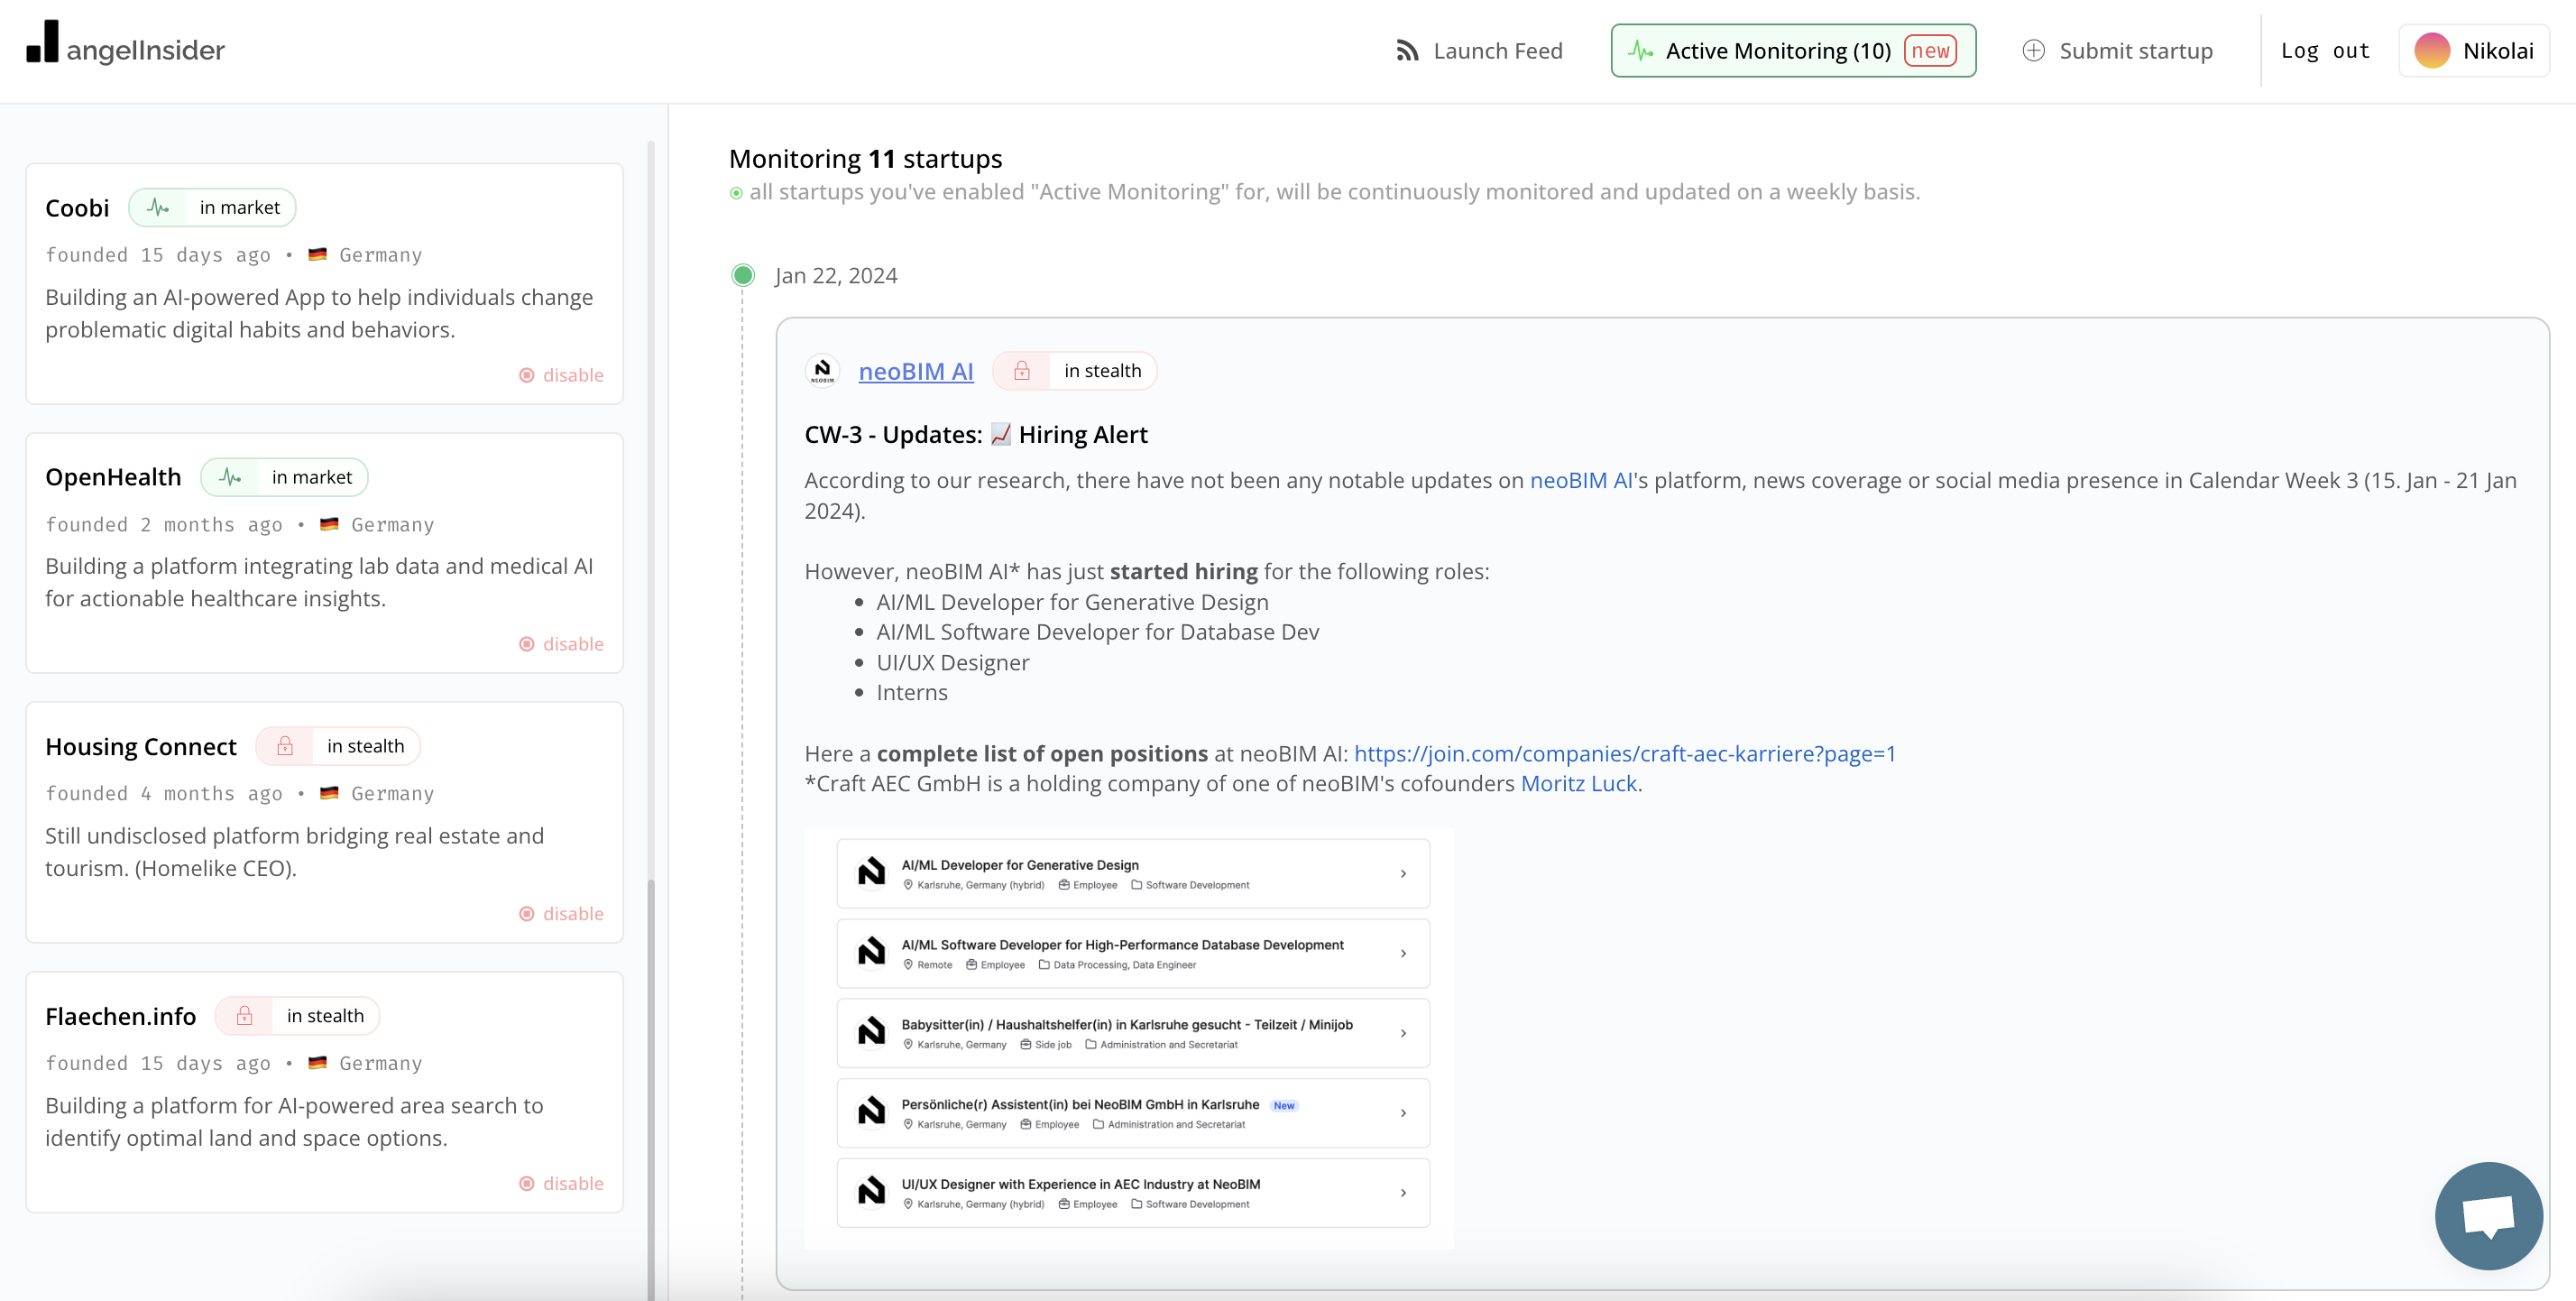The height and width of the screenshot is (1301, 2576).
Task: Click the lock icon on Housing Connect
Action: pos(285,746)
